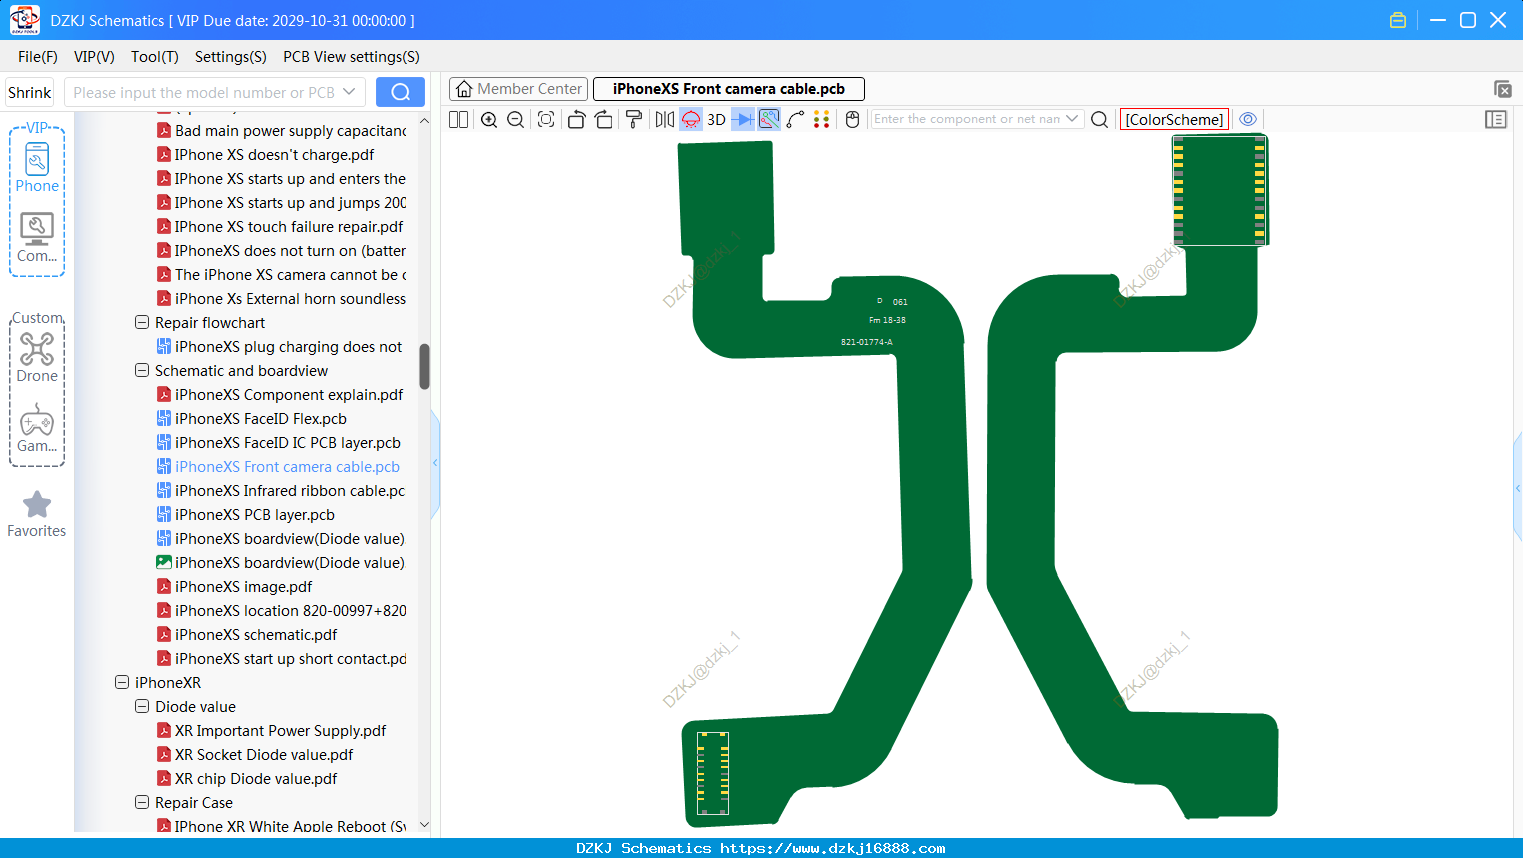Open the component name dropdown arrow
This screenshot has width=1523, height=858.
tap(1072, 119)
